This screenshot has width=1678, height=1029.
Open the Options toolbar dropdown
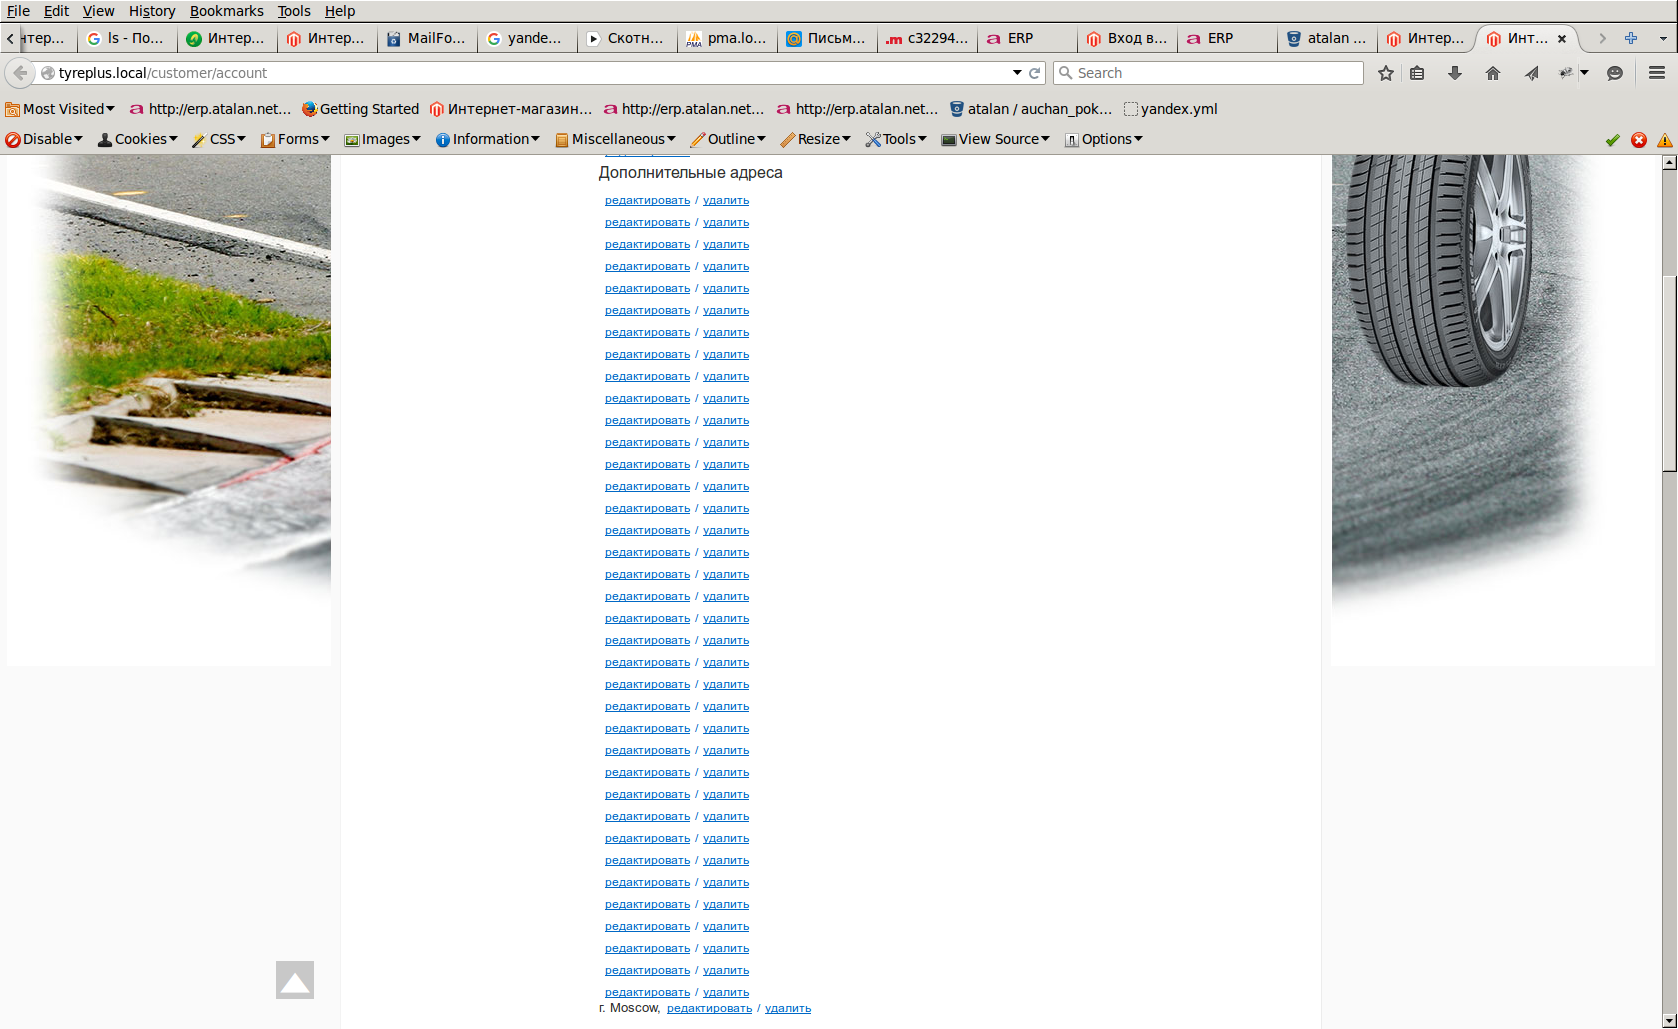click(1104, 139)
